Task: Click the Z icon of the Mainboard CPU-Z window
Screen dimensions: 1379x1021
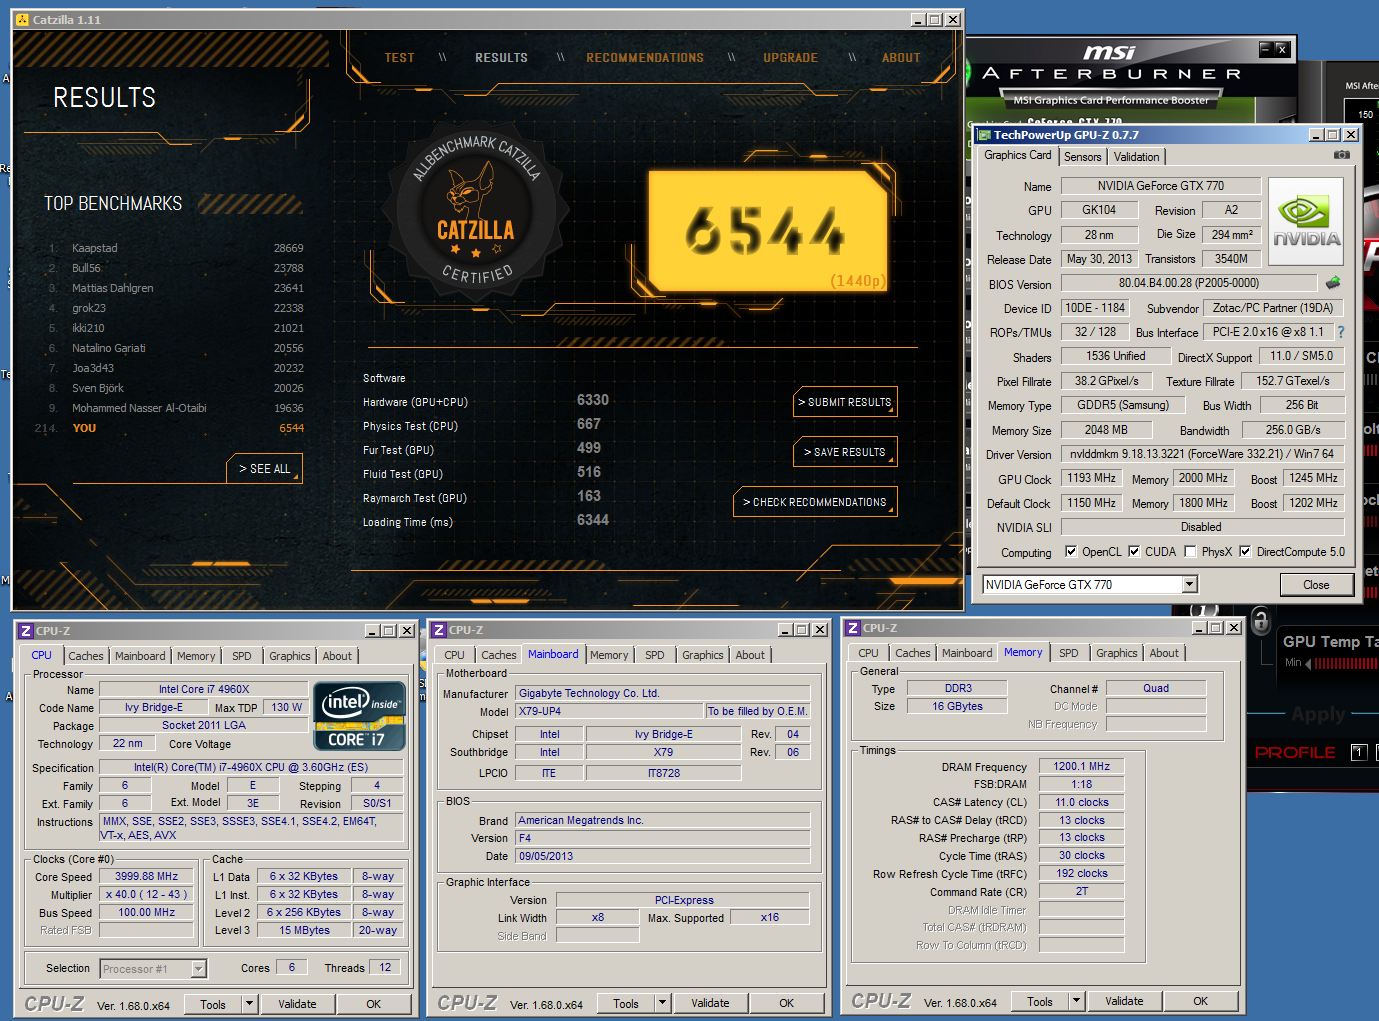Action: coord(438,630)
